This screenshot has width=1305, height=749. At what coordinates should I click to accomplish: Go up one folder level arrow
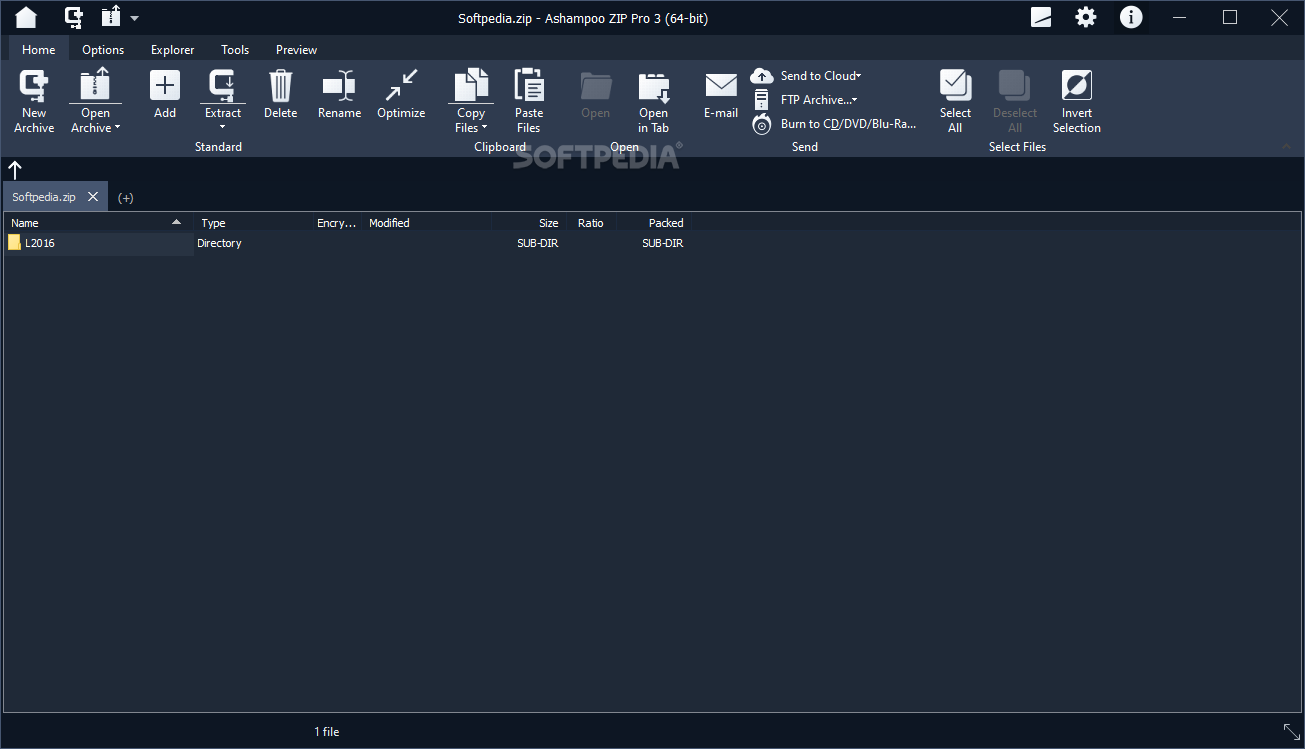(x=15, y=170)
